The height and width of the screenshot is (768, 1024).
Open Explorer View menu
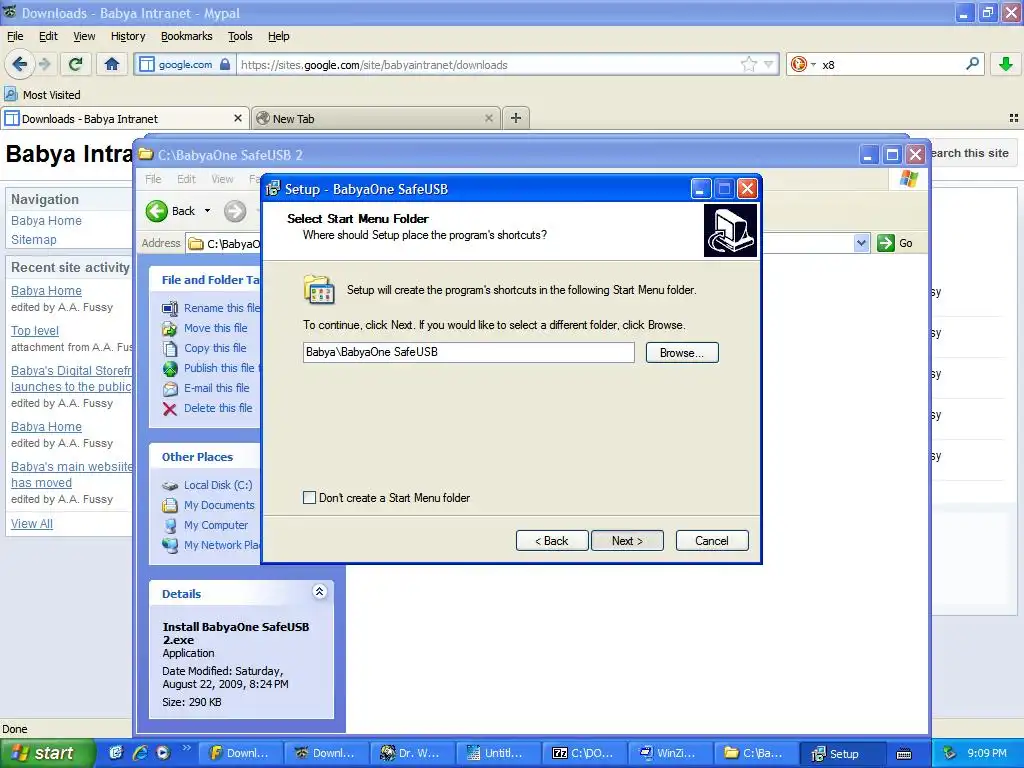[x=222, y=179]
